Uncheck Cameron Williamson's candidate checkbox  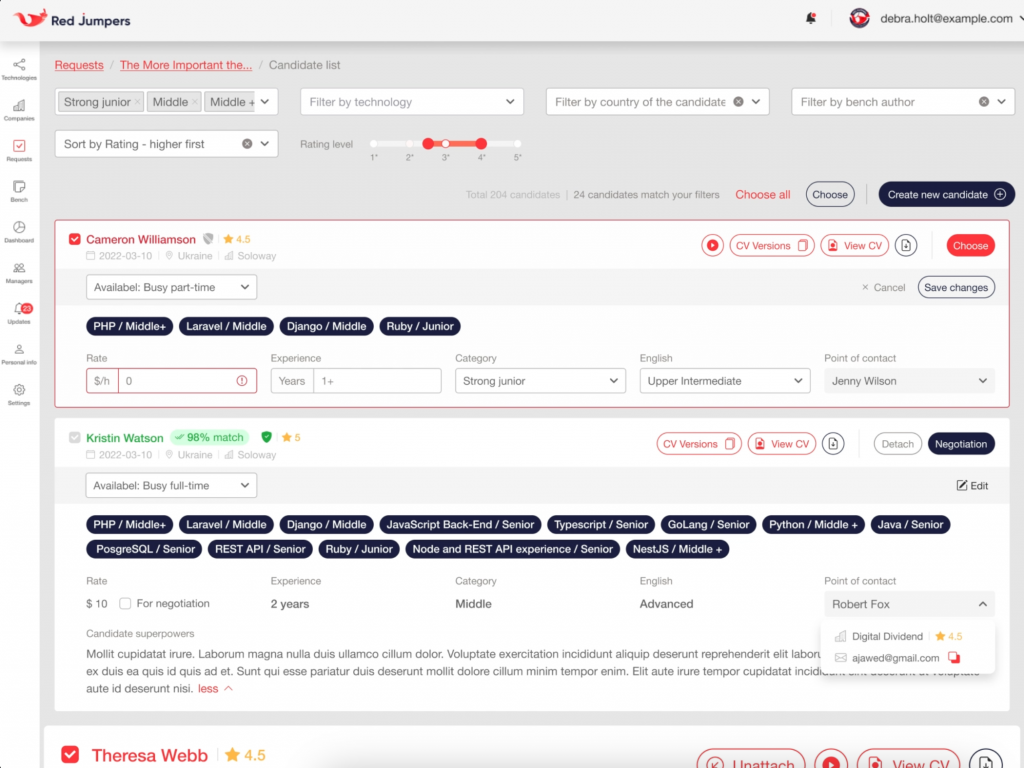74,240
